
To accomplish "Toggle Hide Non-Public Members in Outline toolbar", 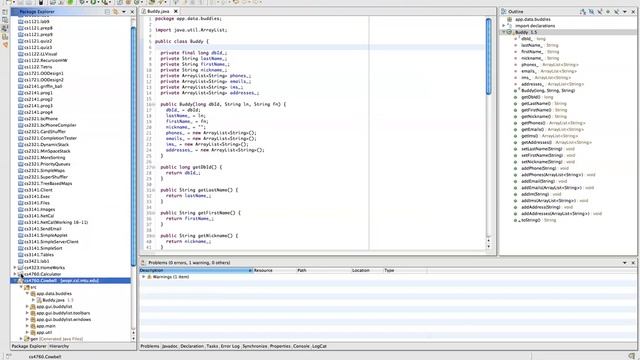I will (608, 12).
